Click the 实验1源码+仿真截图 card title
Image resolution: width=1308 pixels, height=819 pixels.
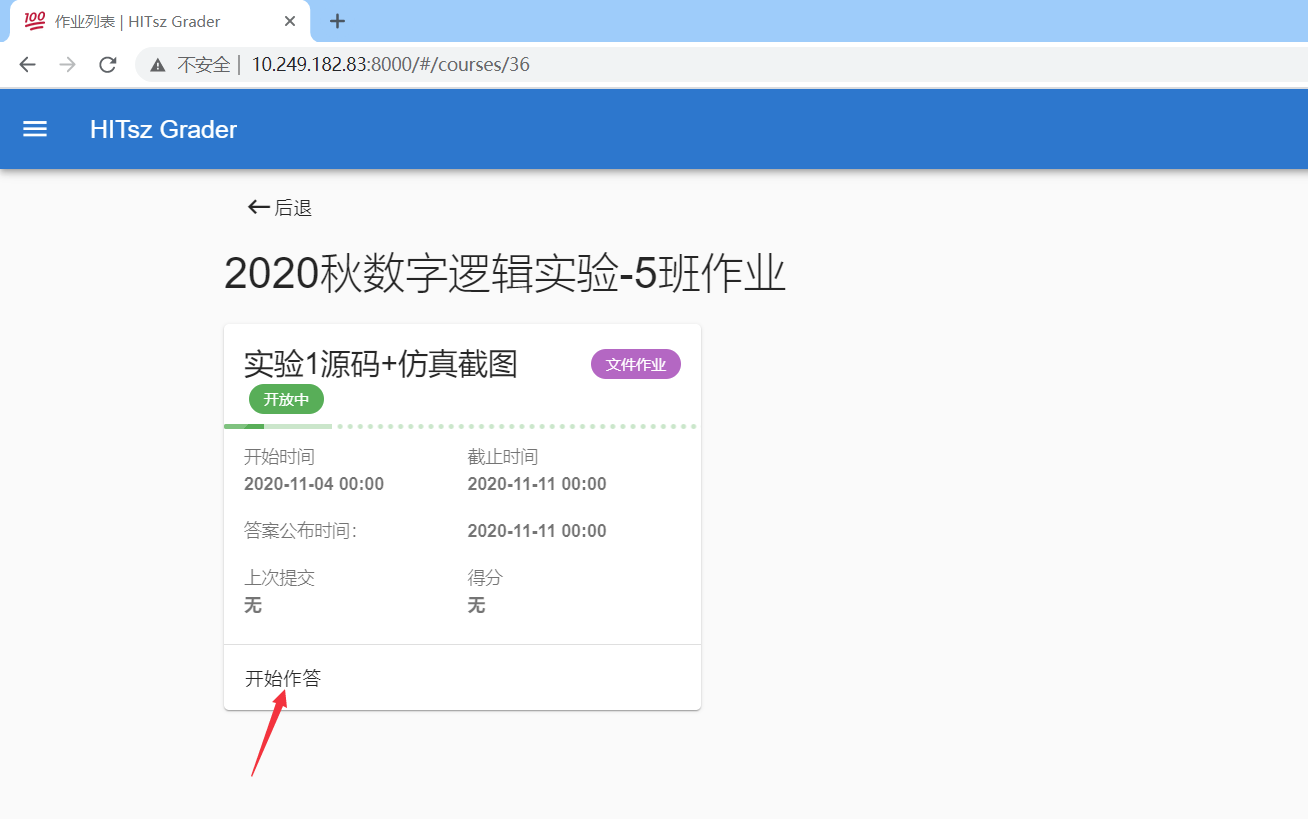pyautogui.click(x=381, y=364)
